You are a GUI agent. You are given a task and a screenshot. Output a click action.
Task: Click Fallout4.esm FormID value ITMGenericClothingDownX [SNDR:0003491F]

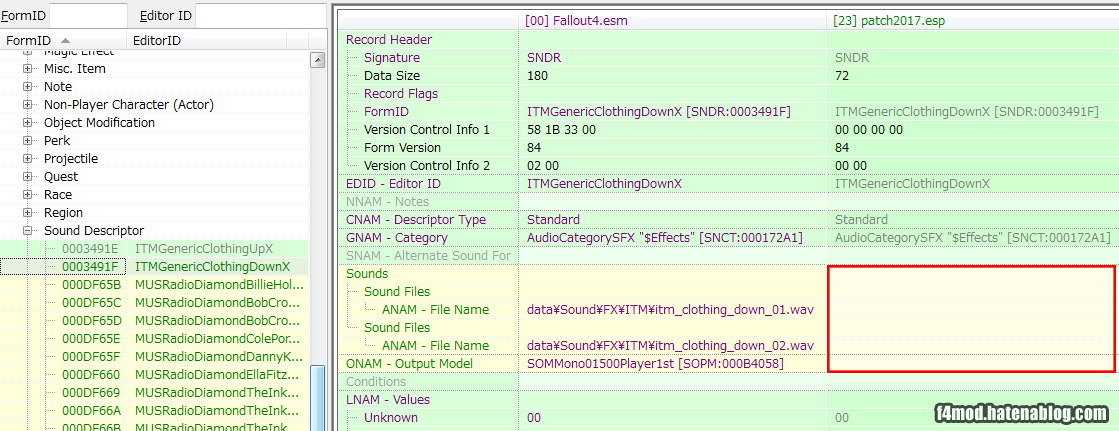(x=659, y=111)
